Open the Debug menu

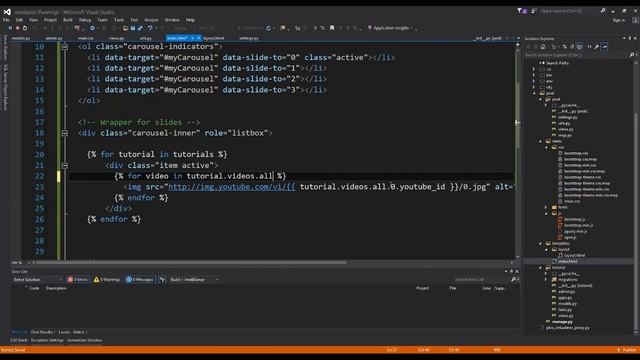click(x=85, y=20)
